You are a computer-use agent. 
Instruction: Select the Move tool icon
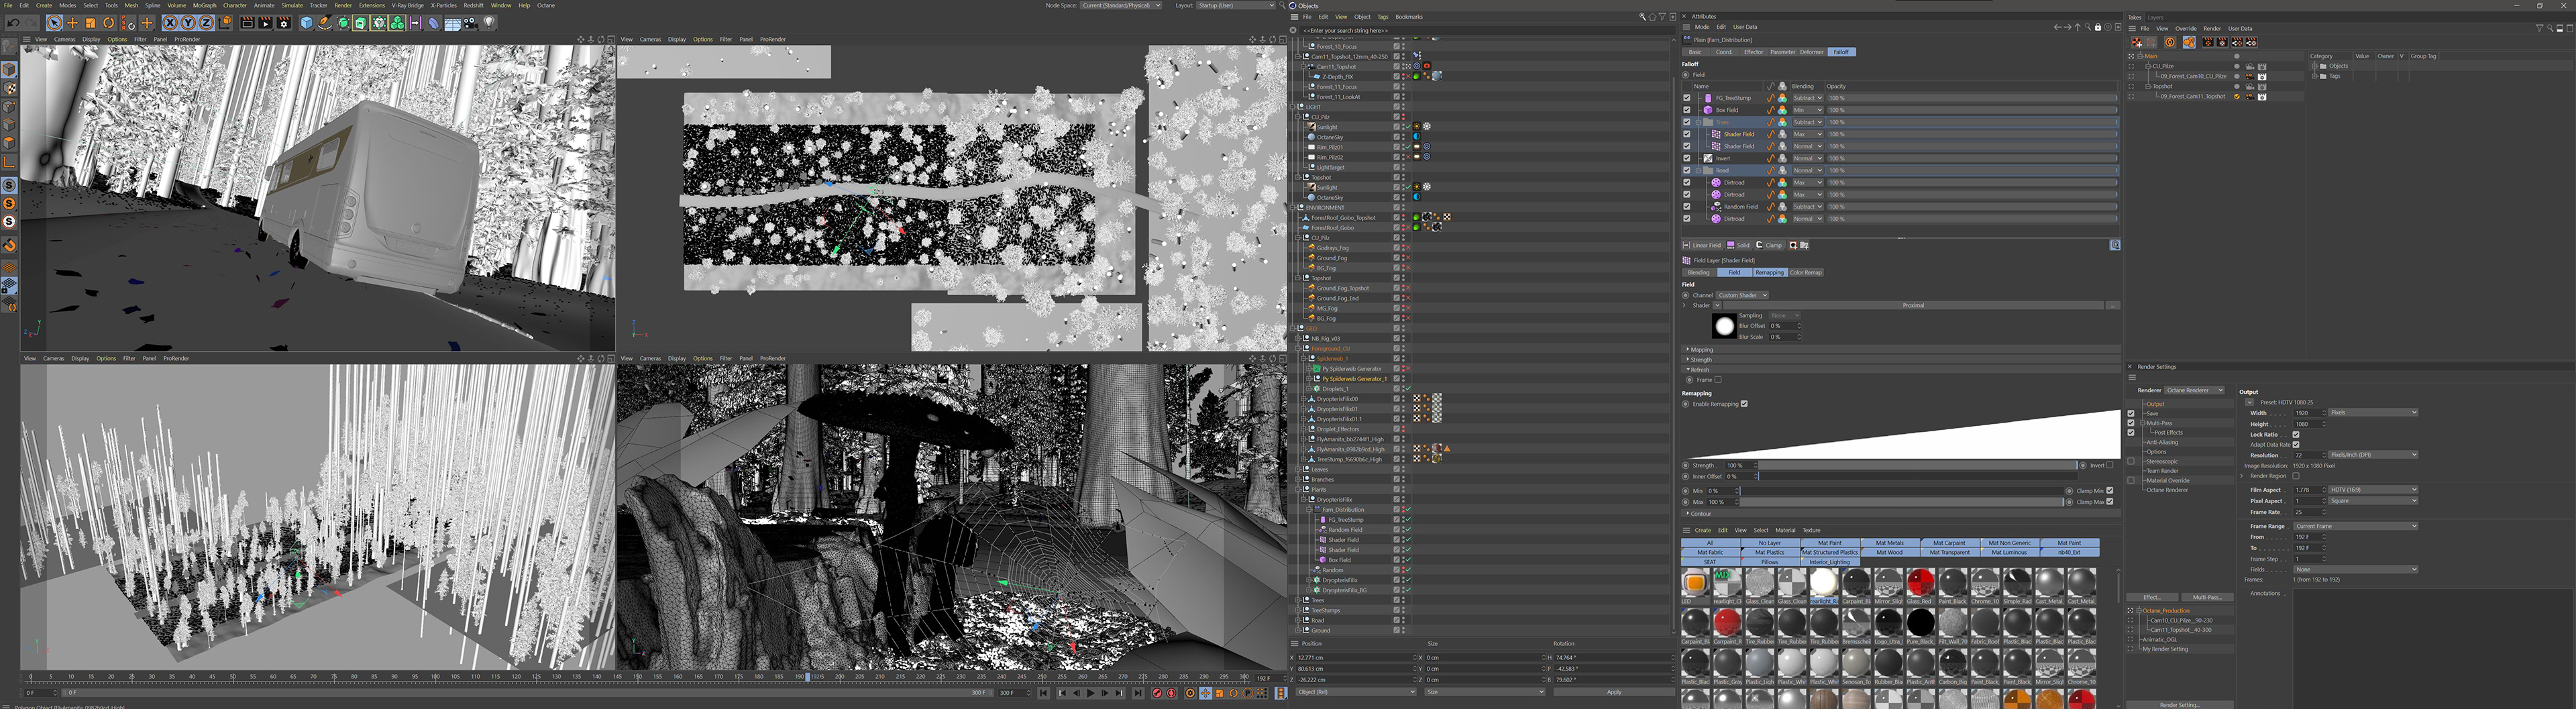click(x=72, y=23)
